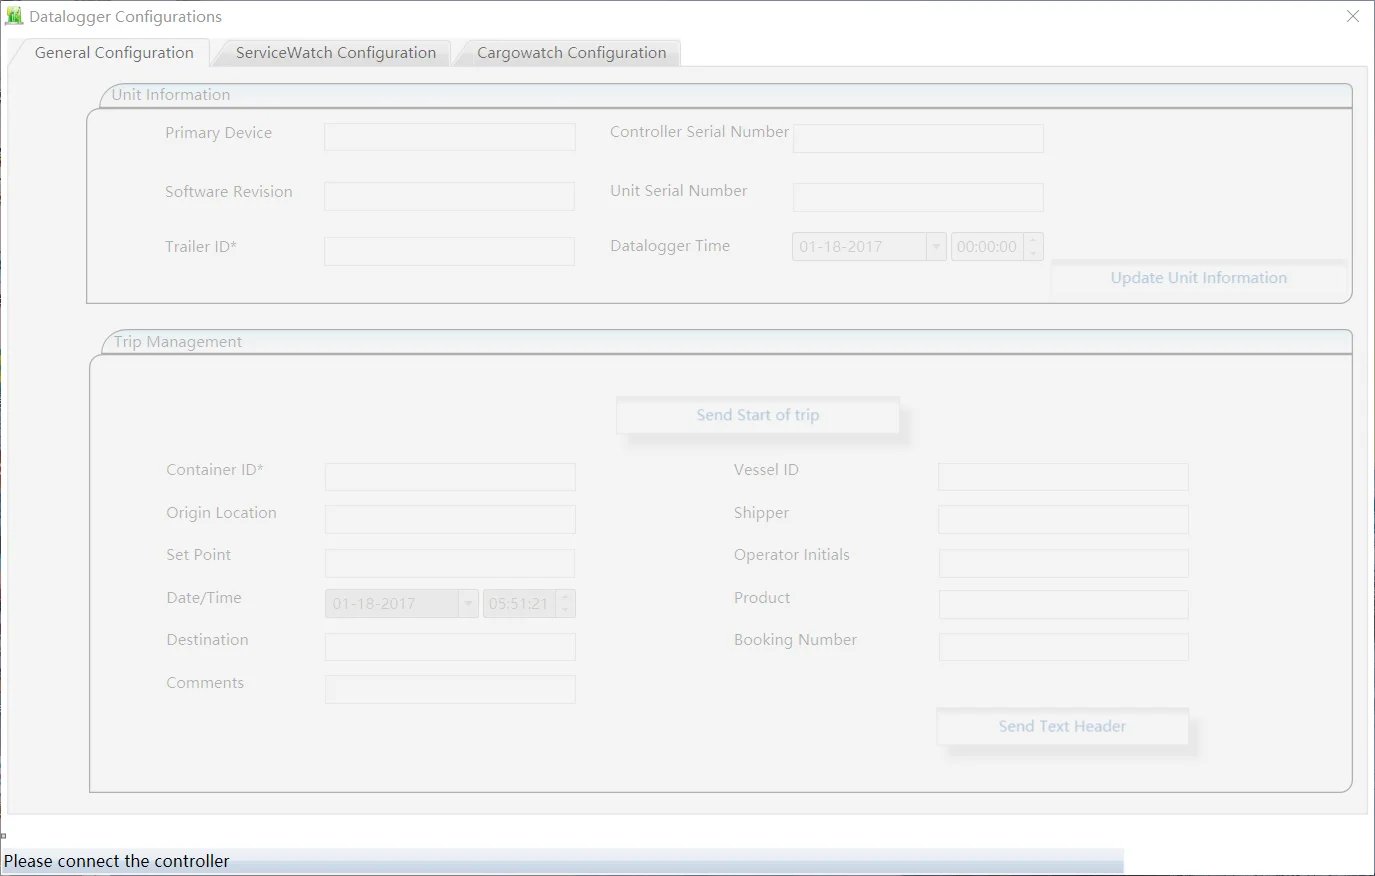Click the Shipper input field
Viewport: 1375px width, 876px height.
1063,519
